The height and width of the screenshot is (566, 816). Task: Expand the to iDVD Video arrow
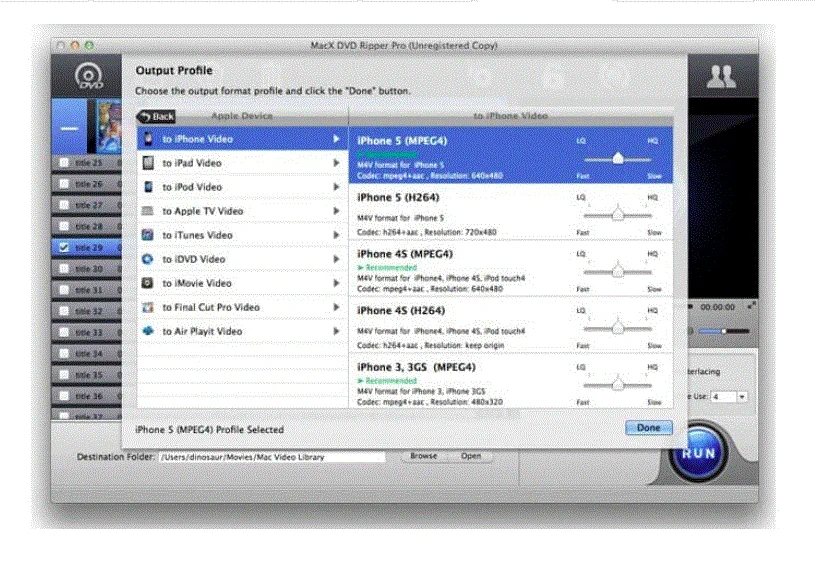point(336,259)
